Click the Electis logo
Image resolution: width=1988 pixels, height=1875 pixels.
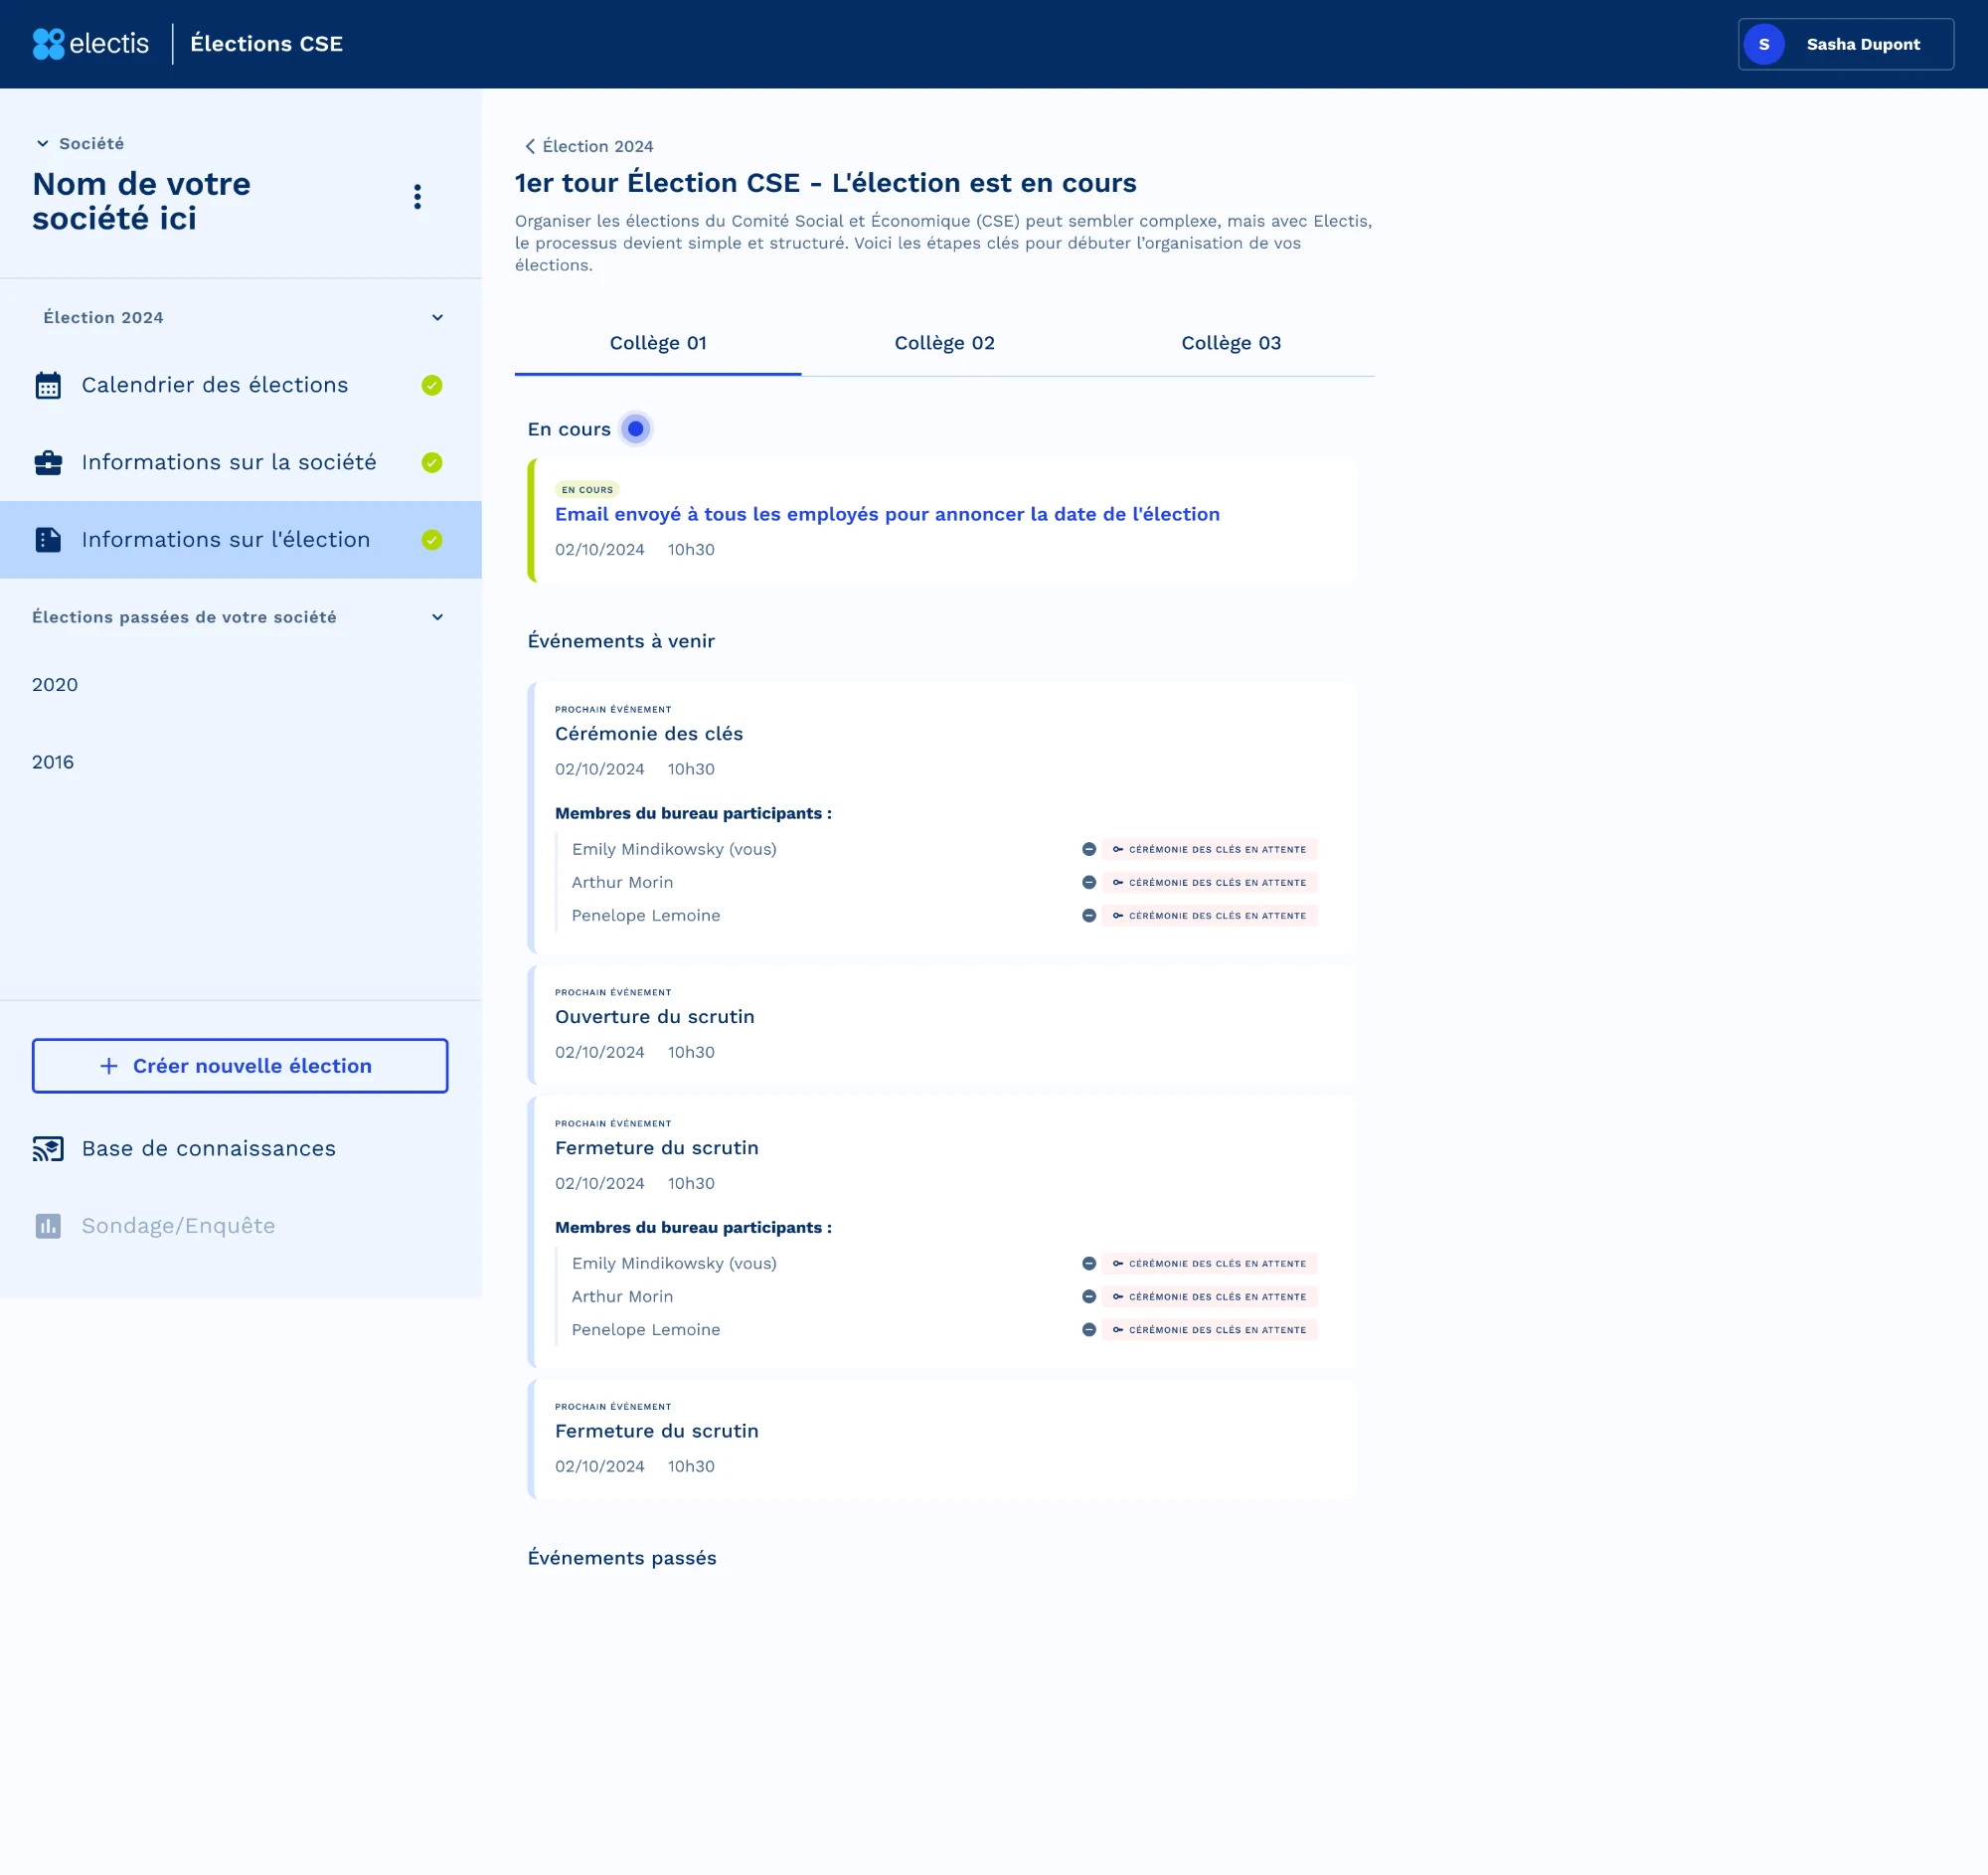tap(90, 44)
